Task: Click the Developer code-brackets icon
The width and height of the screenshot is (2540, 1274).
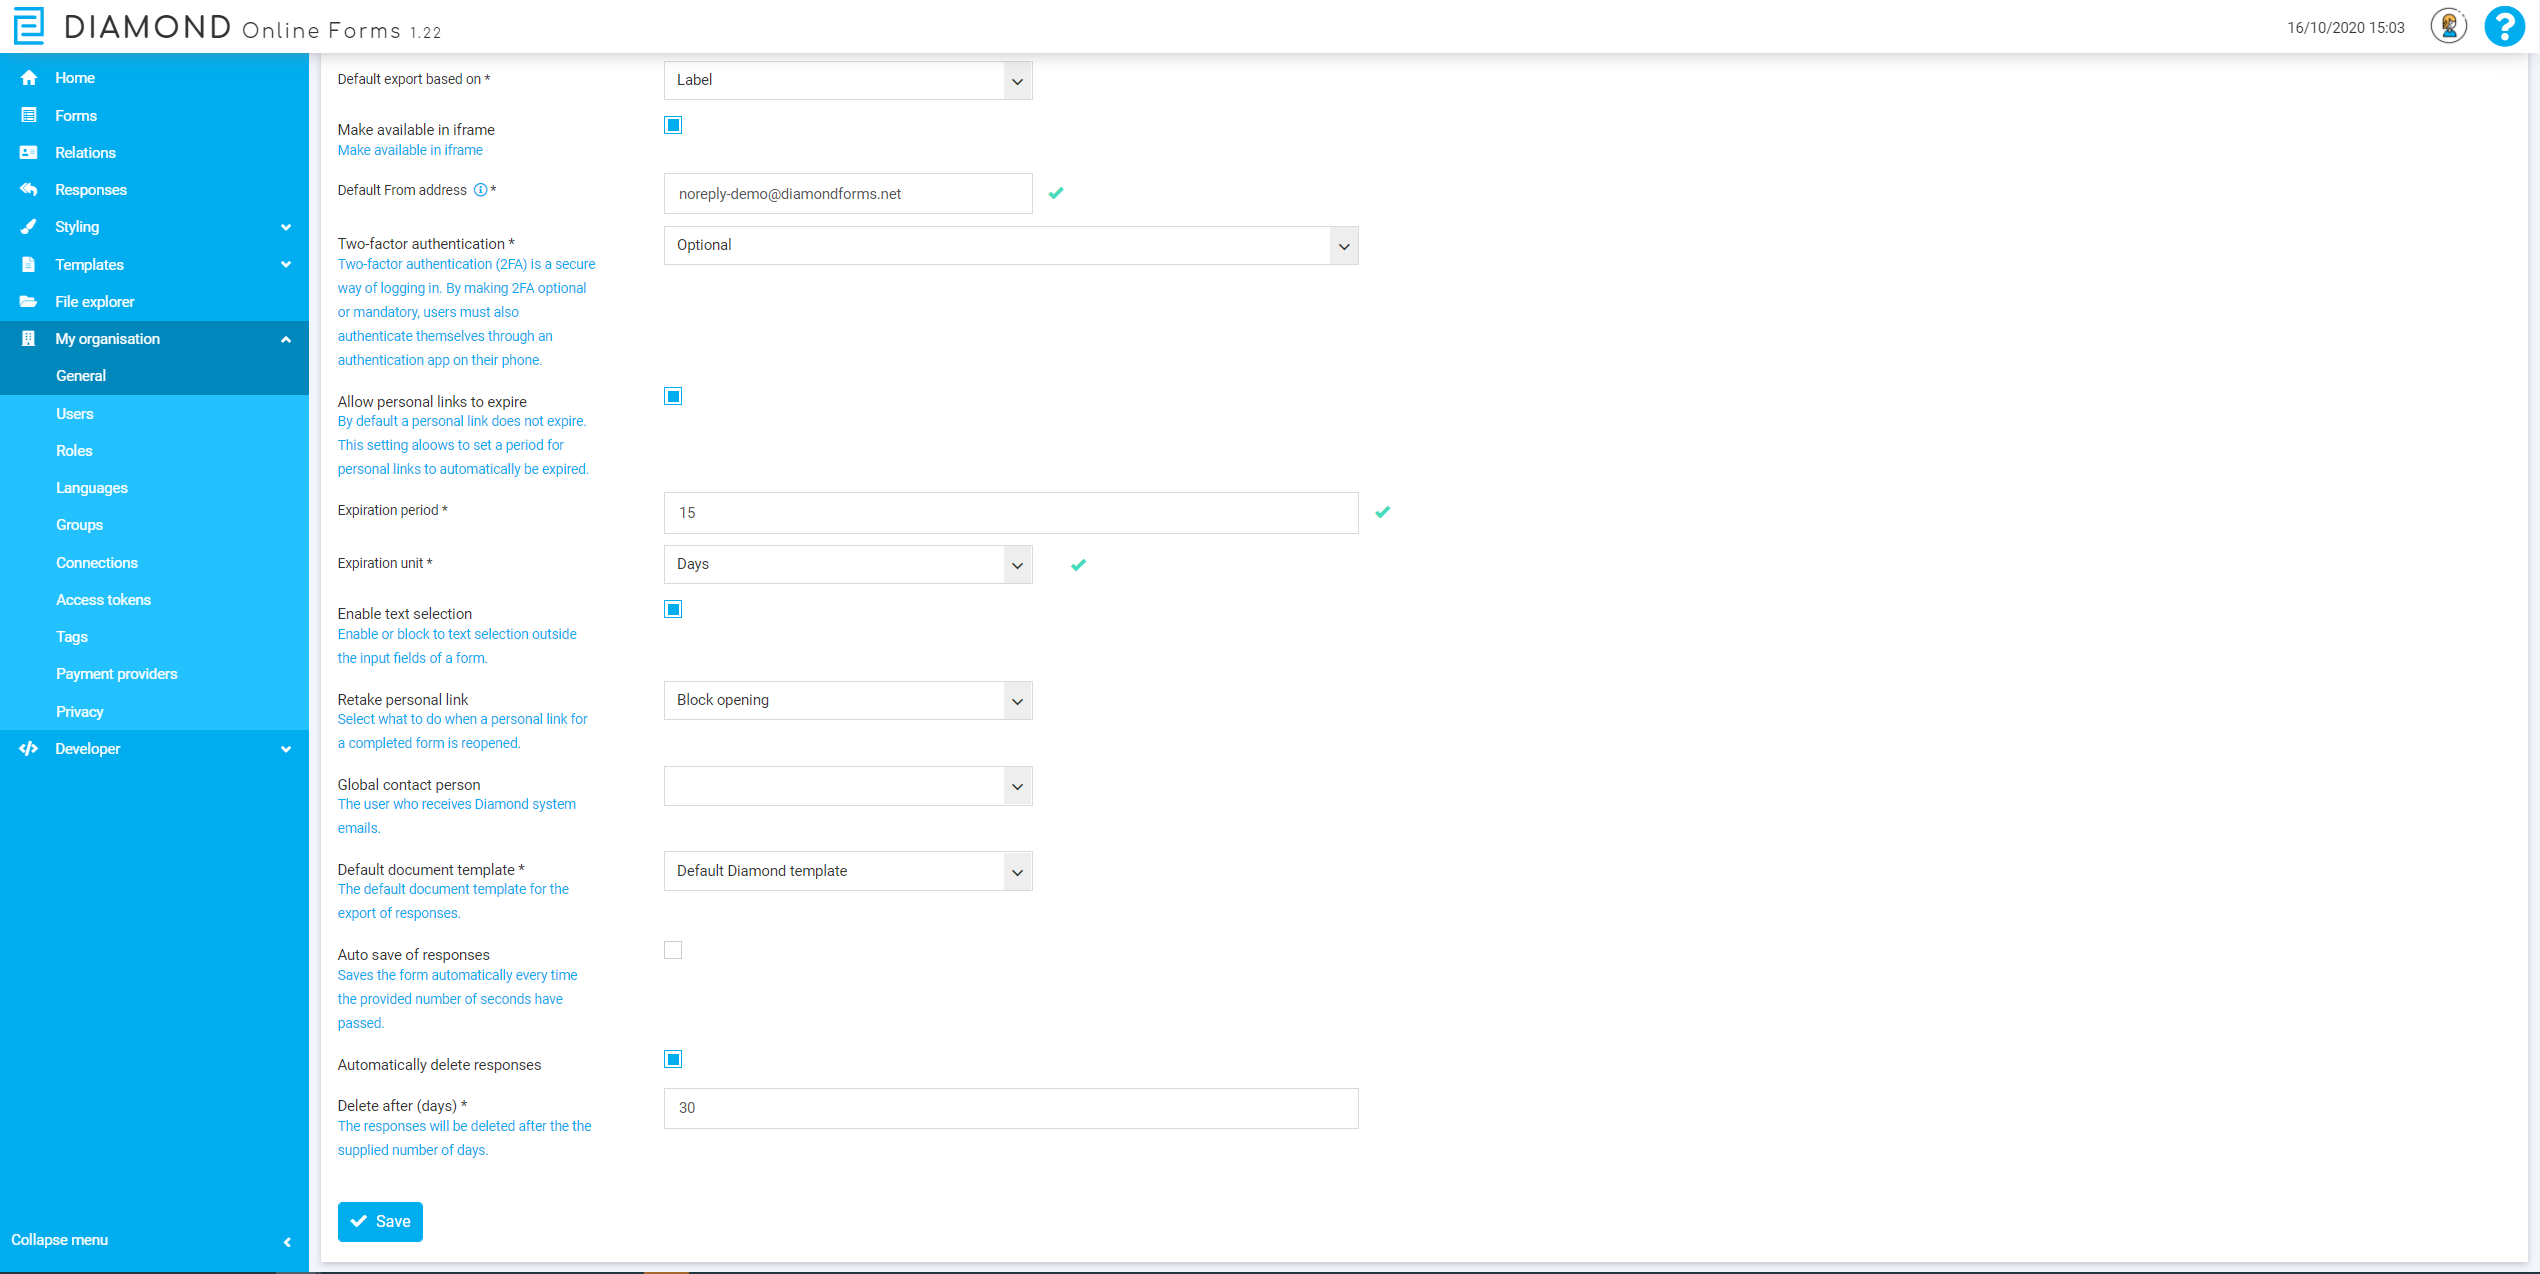Action: (29, 749)
